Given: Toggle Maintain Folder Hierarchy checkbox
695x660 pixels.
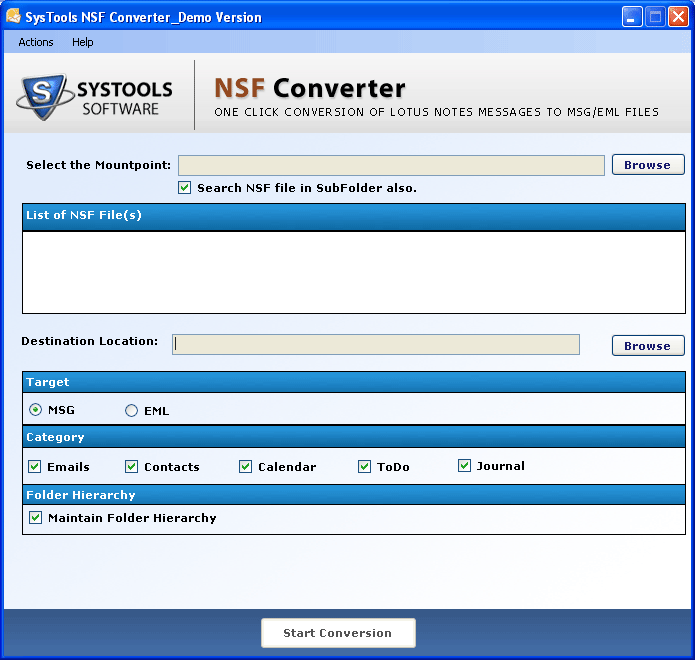Looking at the screenshot, I should (35, 517).
